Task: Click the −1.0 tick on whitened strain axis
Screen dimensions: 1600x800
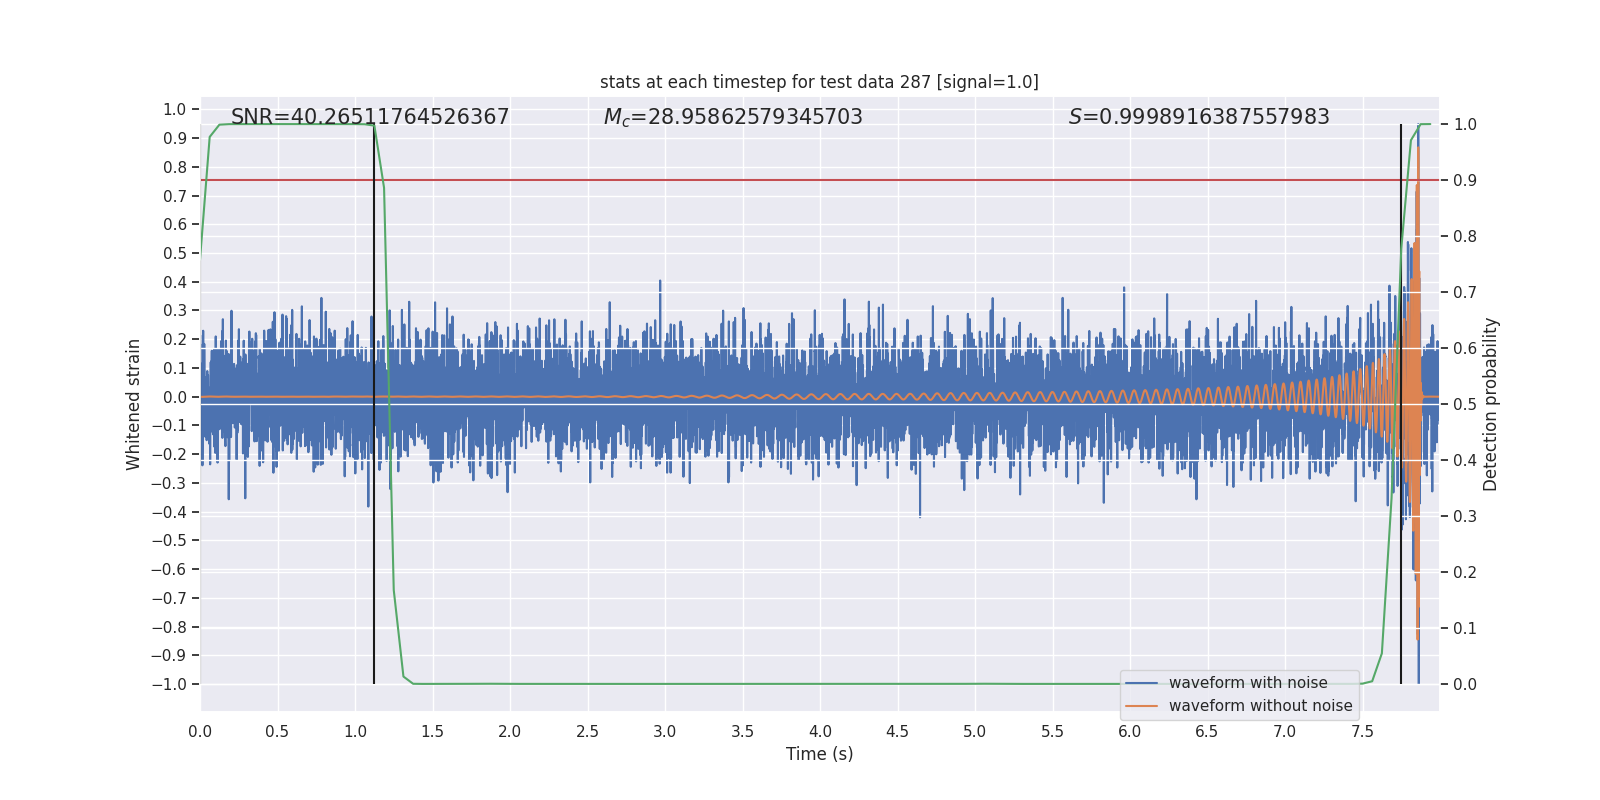Action: [169, 685]
